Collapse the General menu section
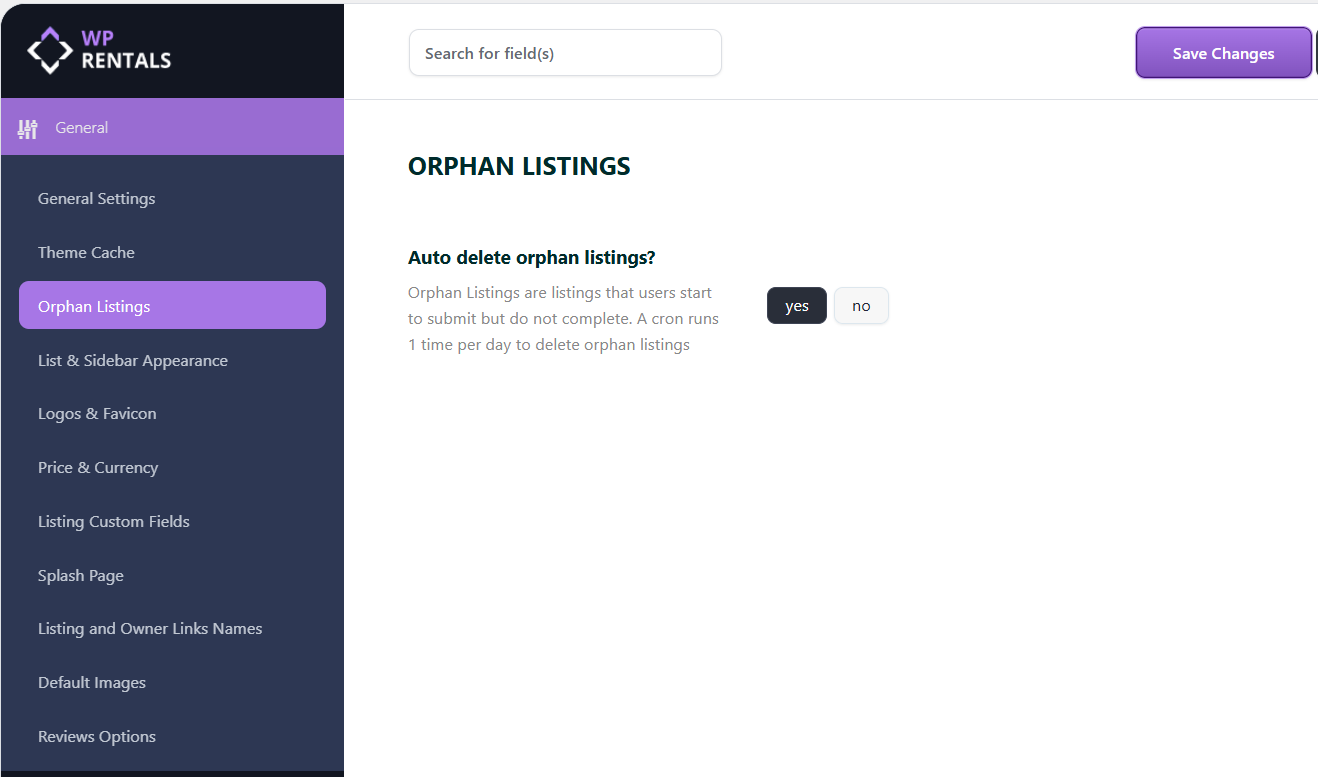Viewport: 1318px width, 777px height. pos(172,128)
